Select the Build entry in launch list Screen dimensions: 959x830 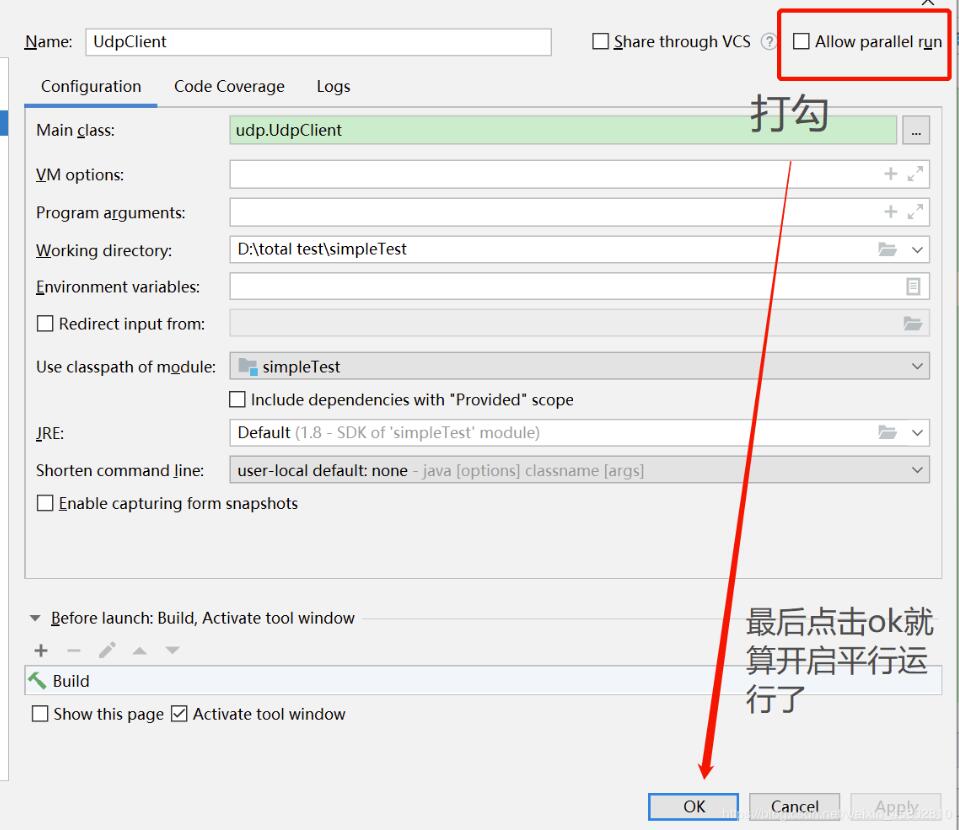[x=483, y=680]
